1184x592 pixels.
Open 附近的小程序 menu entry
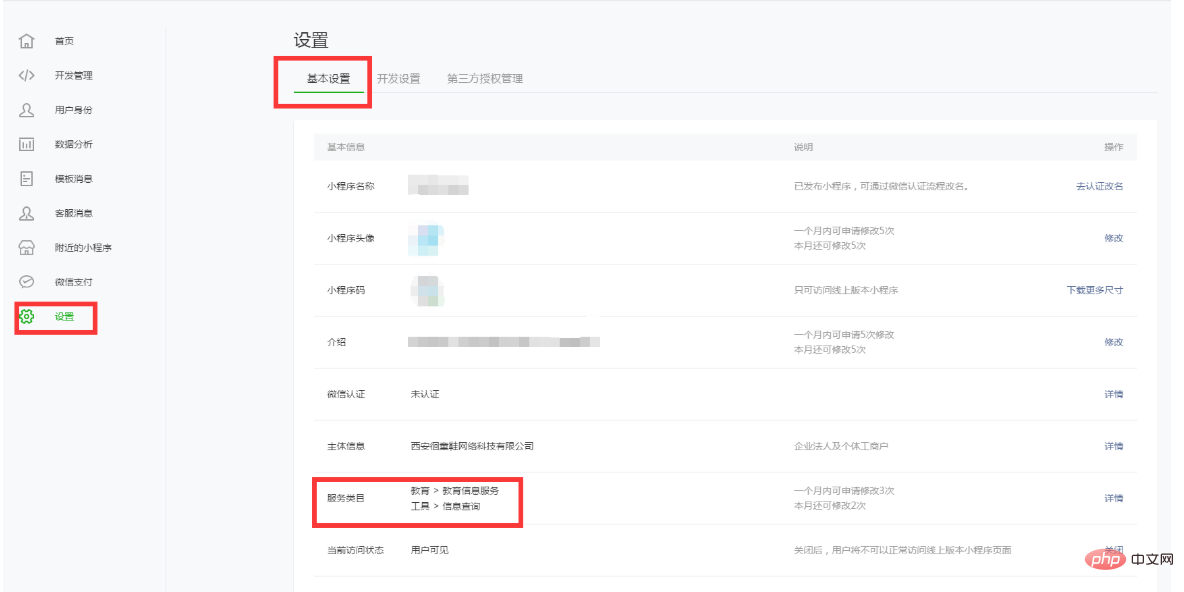click(83, 248)
